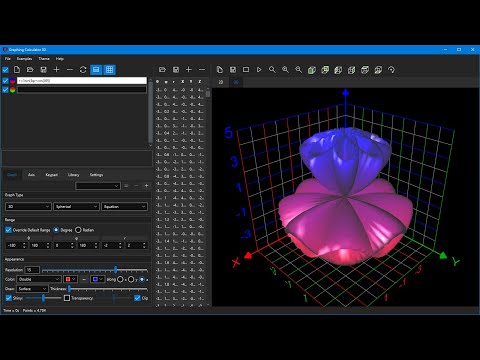Remove an equation with the equation toolbar minus icon
Image resolution: width=480 pixels, height=360 pixels.
click(70, 70)
